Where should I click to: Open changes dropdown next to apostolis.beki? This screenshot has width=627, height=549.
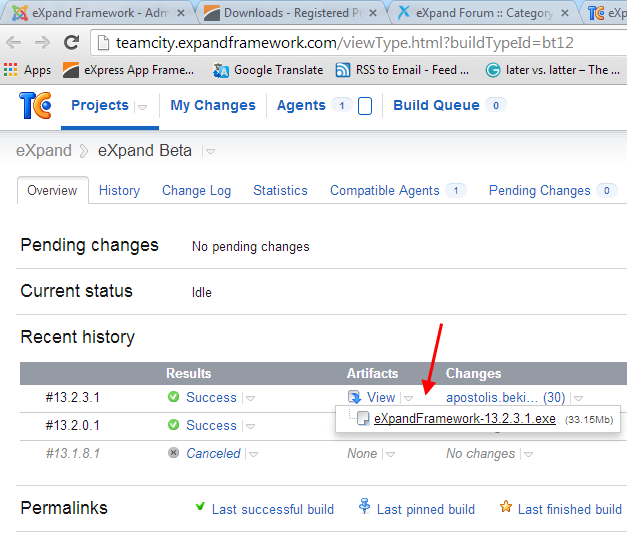[x=578, y=398]
